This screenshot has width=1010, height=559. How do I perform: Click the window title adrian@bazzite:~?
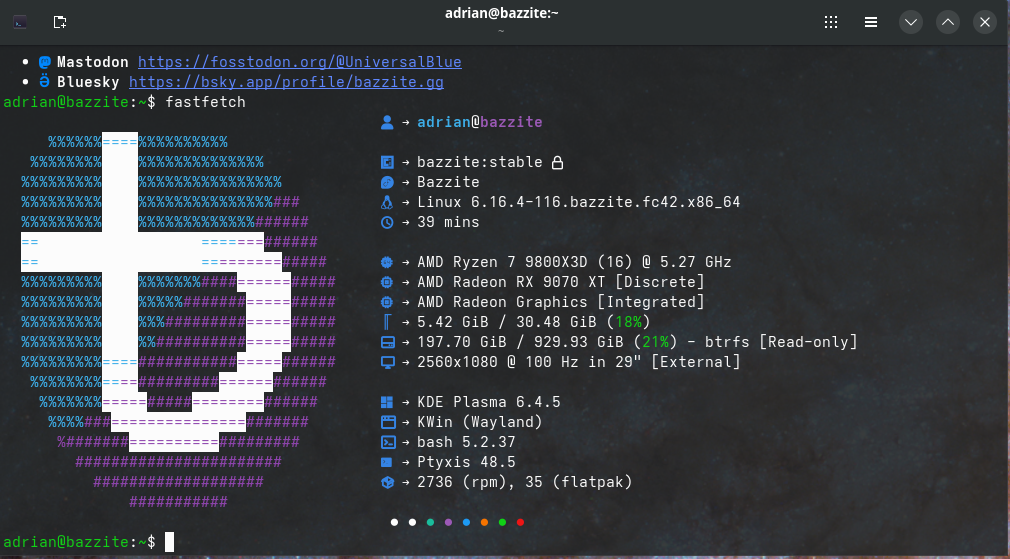502,14
